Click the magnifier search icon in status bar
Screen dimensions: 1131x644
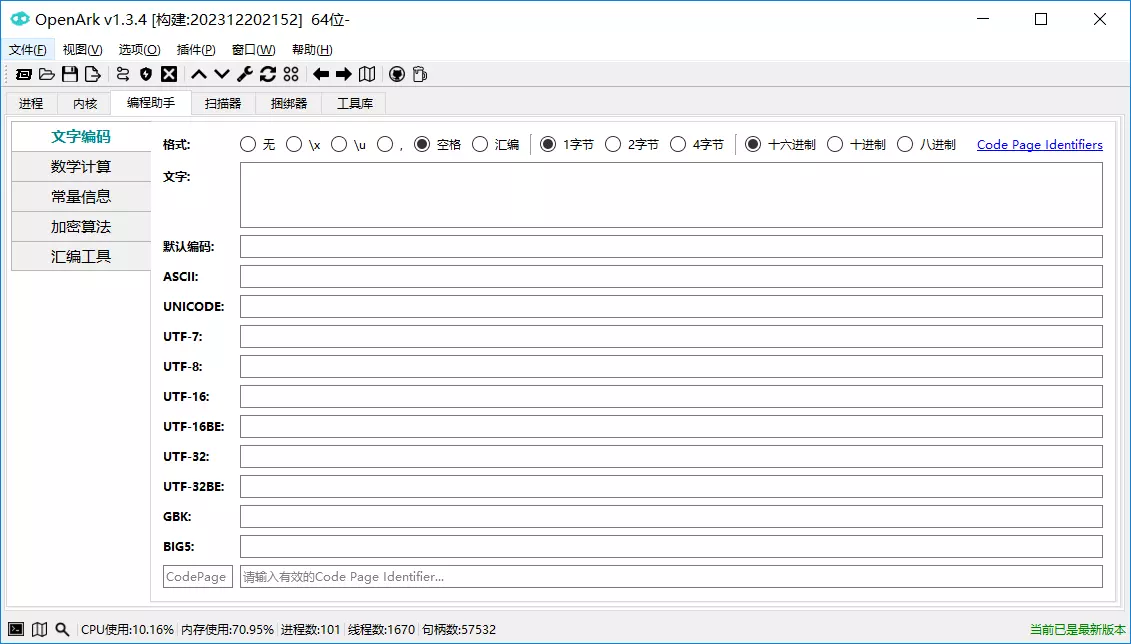tap(62, 629)
